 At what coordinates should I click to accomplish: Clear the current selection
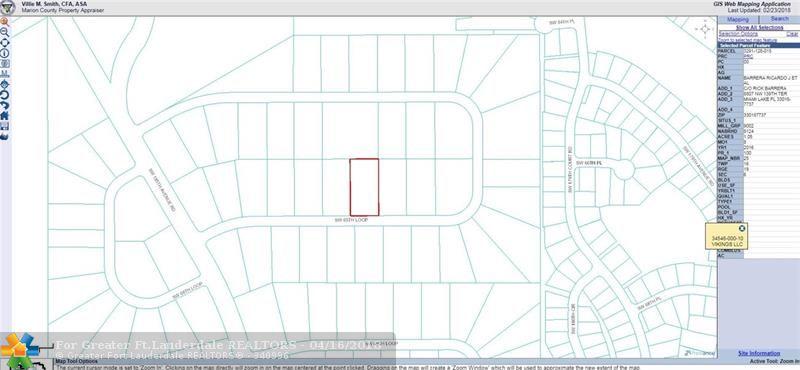[x=792, y=34]
